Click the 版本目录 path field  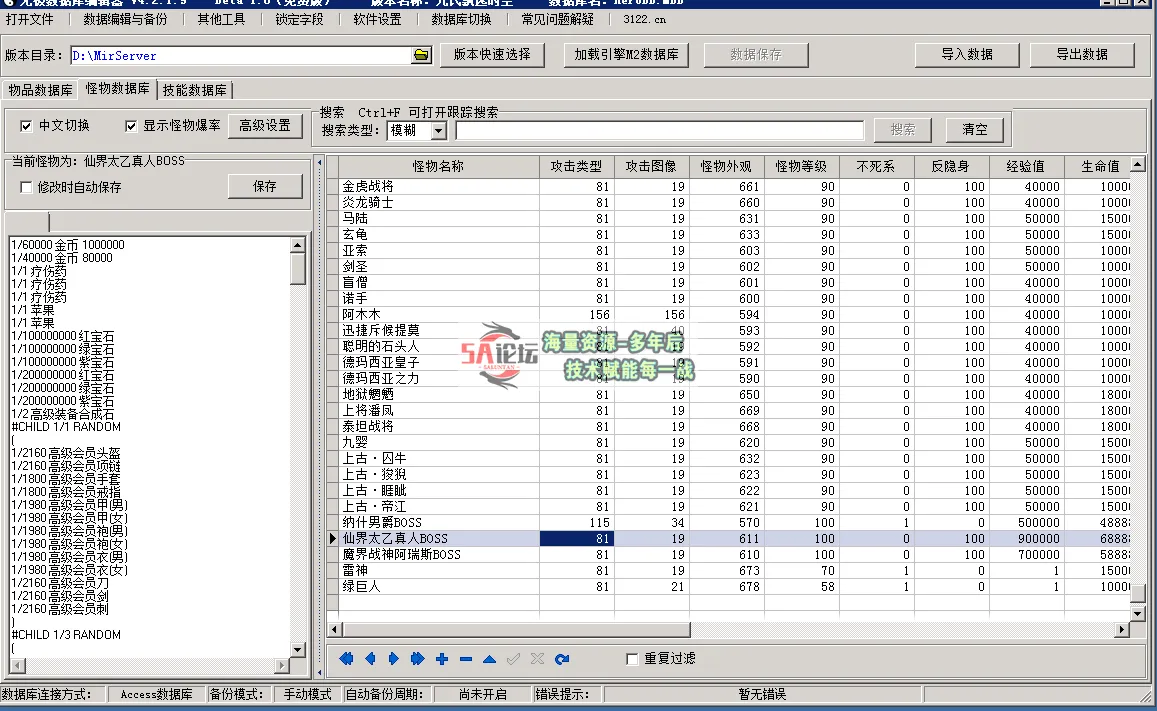coord(241,55)
